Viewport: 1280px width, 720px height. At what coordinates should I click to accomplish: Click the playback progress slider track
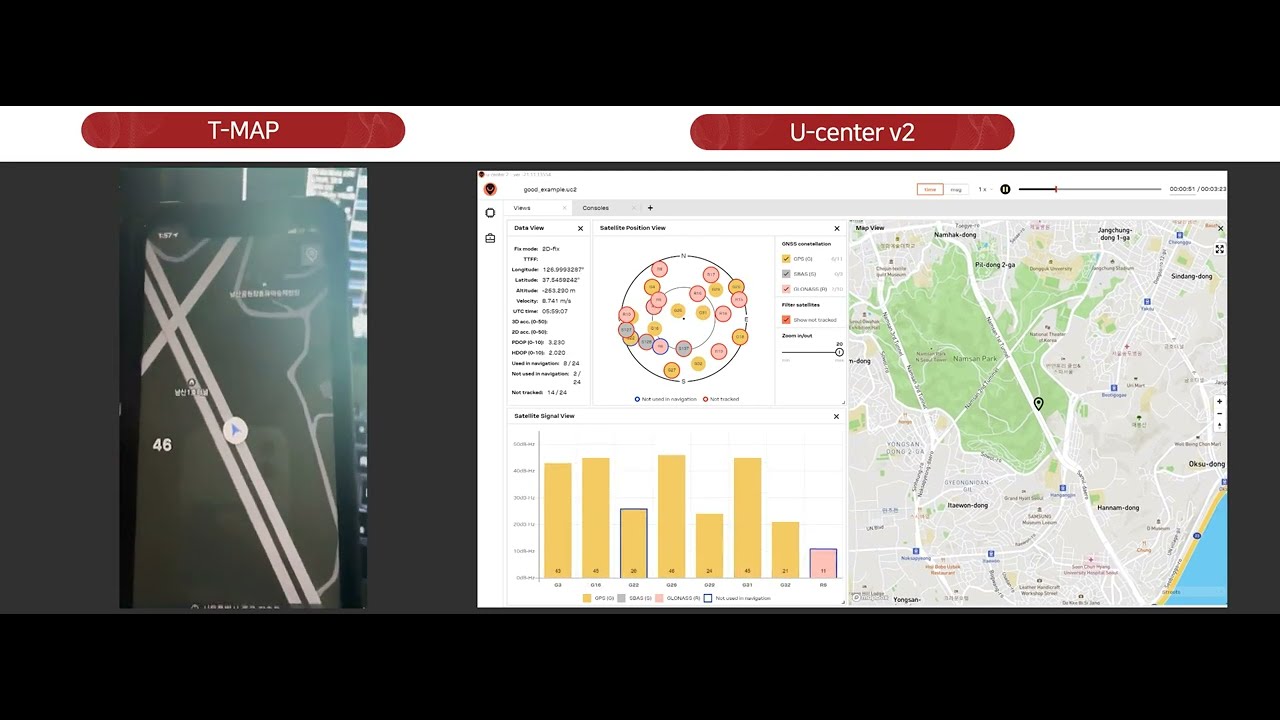[x=1090, y=189]
